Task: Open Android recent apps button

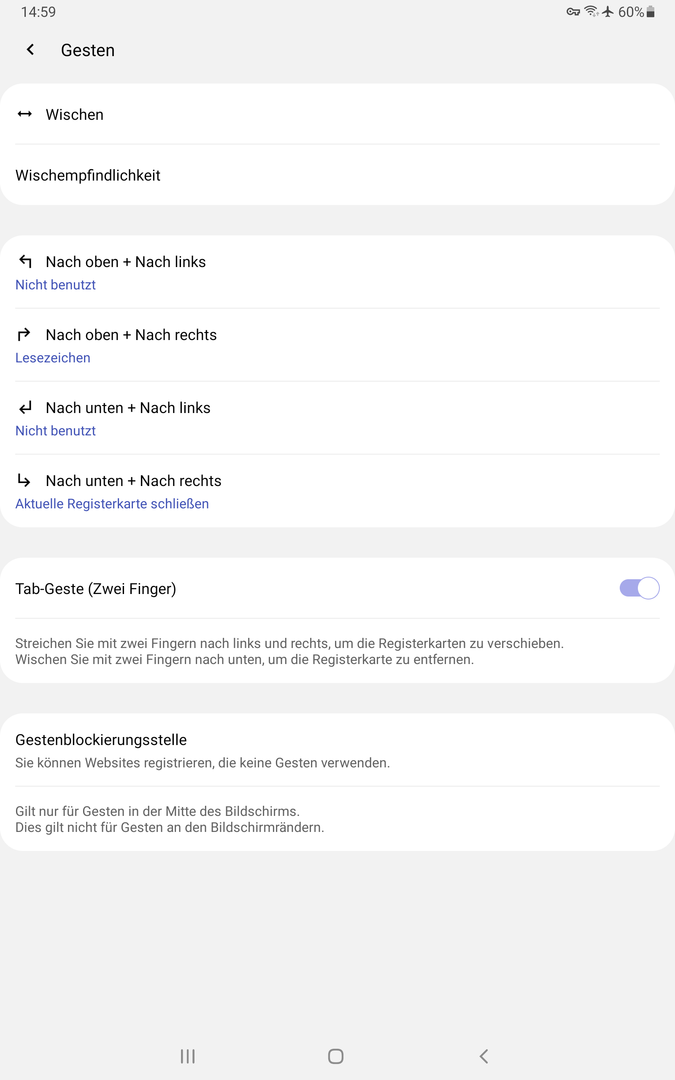Action: pyautogui.click(x=187, y=1056)
